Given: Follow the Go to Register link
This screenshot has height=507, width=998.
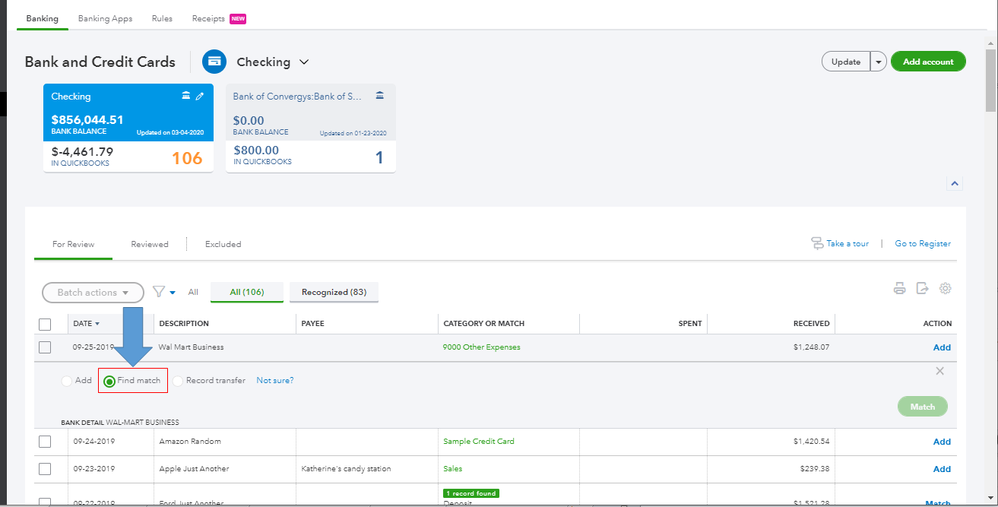Looking at the screenshot, I should click(x=922, y=244).
